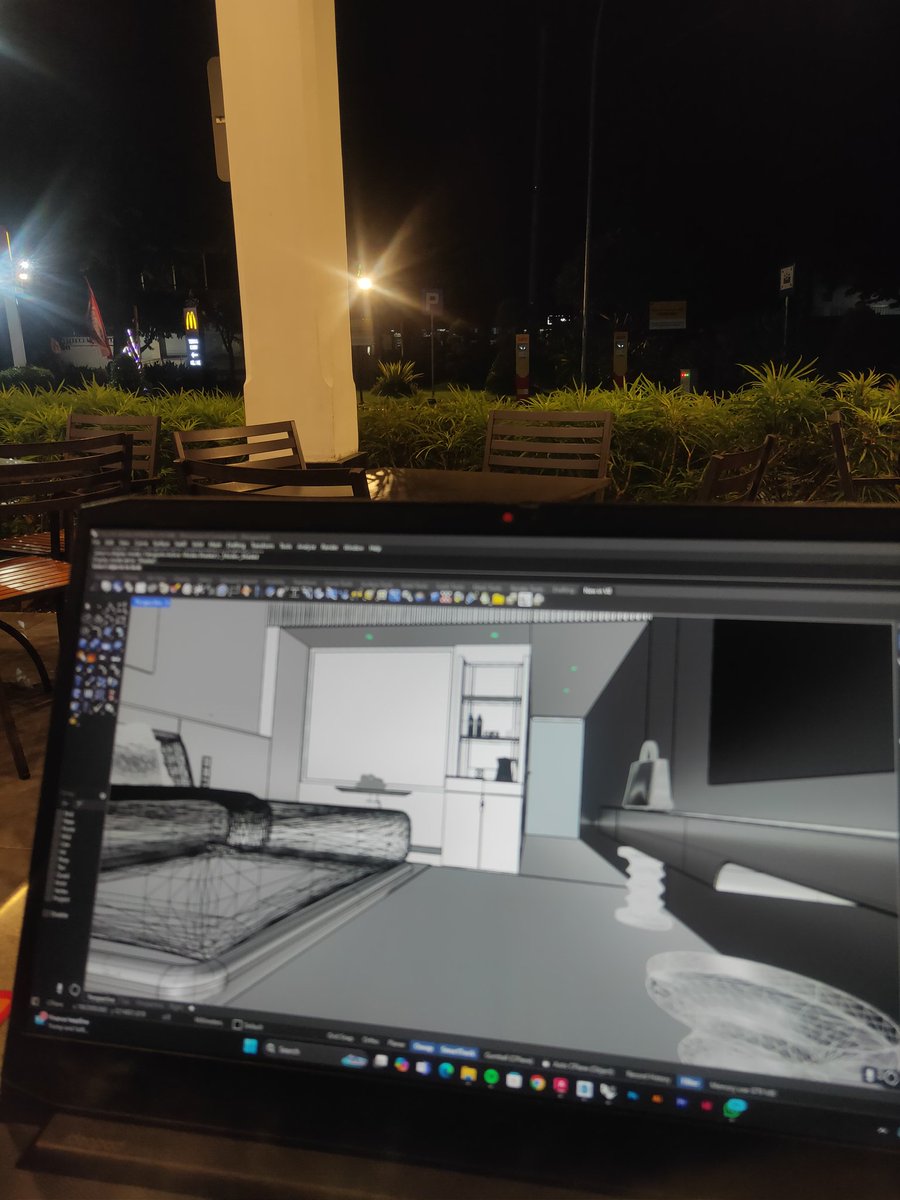Image resolution: width=900 pixels, height=1200 pixels.
Task: Toggle Record History in the status bar
Action: 648,1077
